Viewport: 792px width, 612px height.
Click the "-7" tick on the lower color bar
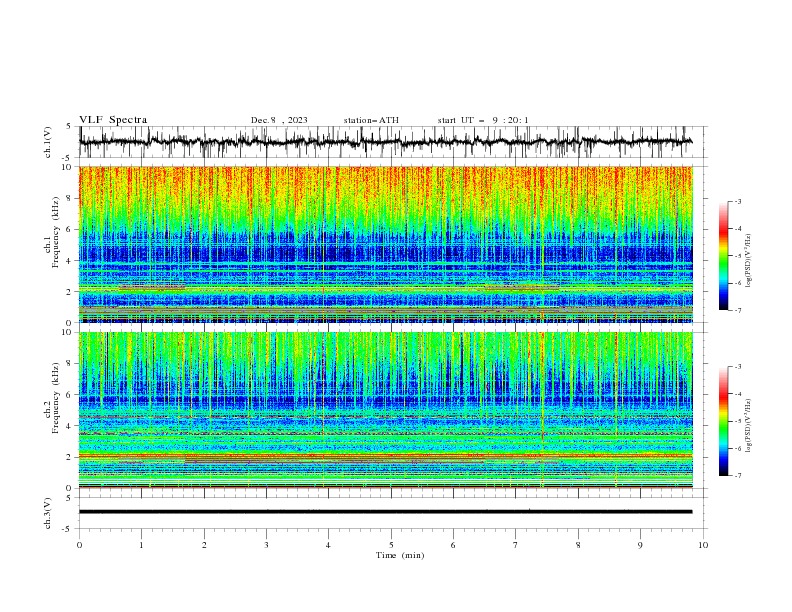737,476
